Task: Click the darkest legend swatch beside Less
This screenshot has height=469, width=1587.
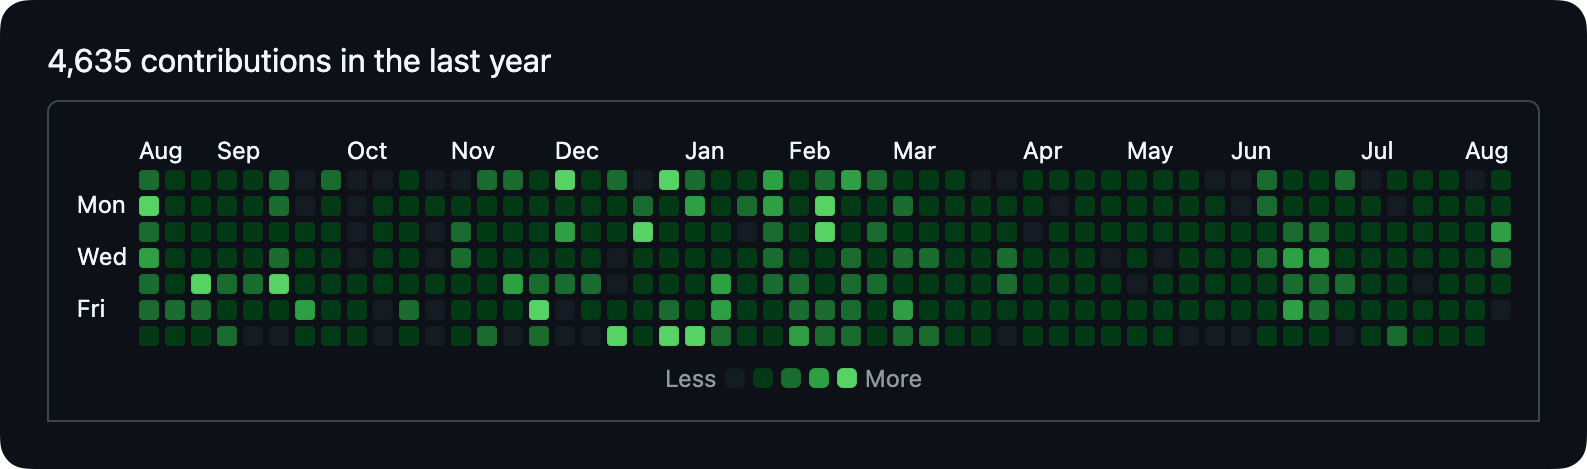Action: coord(735,378)
